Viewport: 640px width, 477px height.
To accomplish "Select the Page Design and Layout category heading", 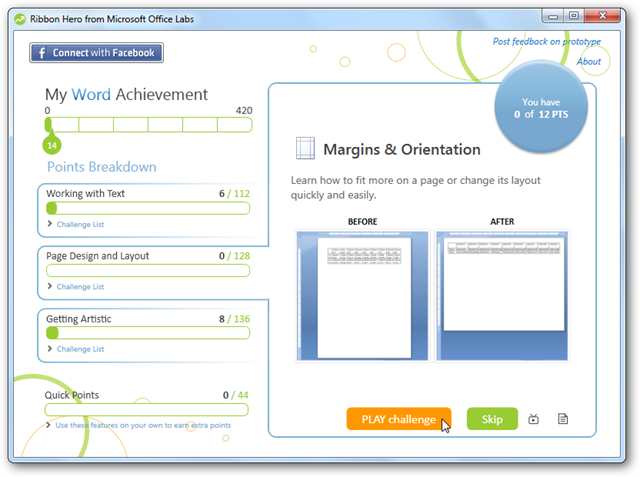I will [98, 256].
